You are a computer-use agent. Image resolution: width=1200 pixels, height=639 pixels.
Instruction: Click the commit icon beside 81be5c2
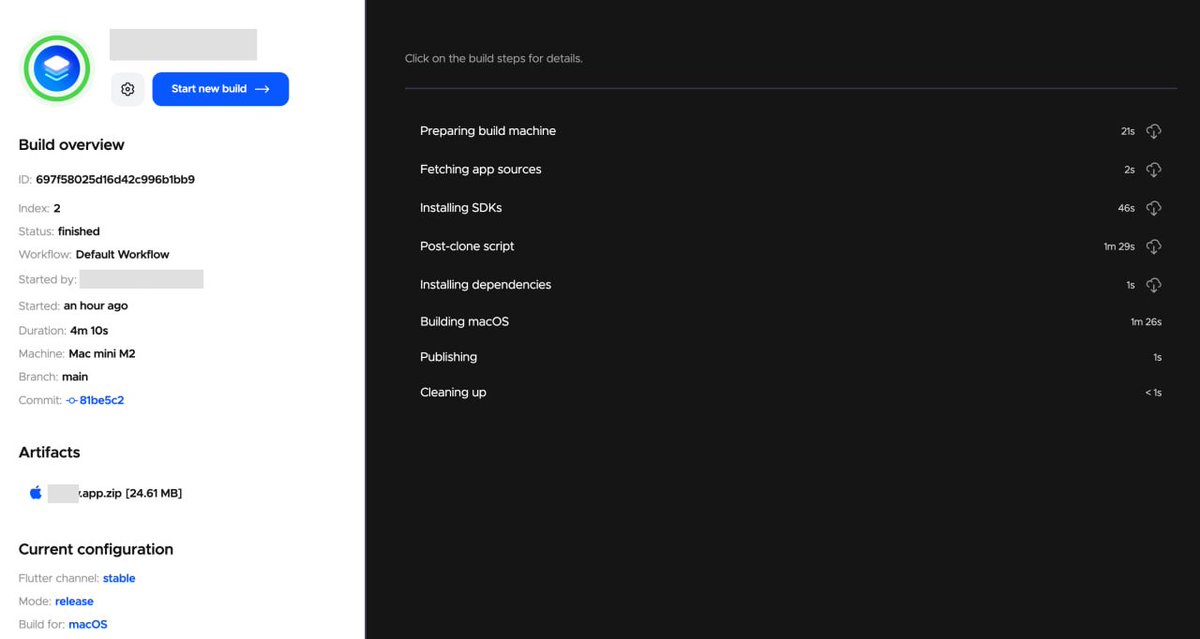(71, 400)
